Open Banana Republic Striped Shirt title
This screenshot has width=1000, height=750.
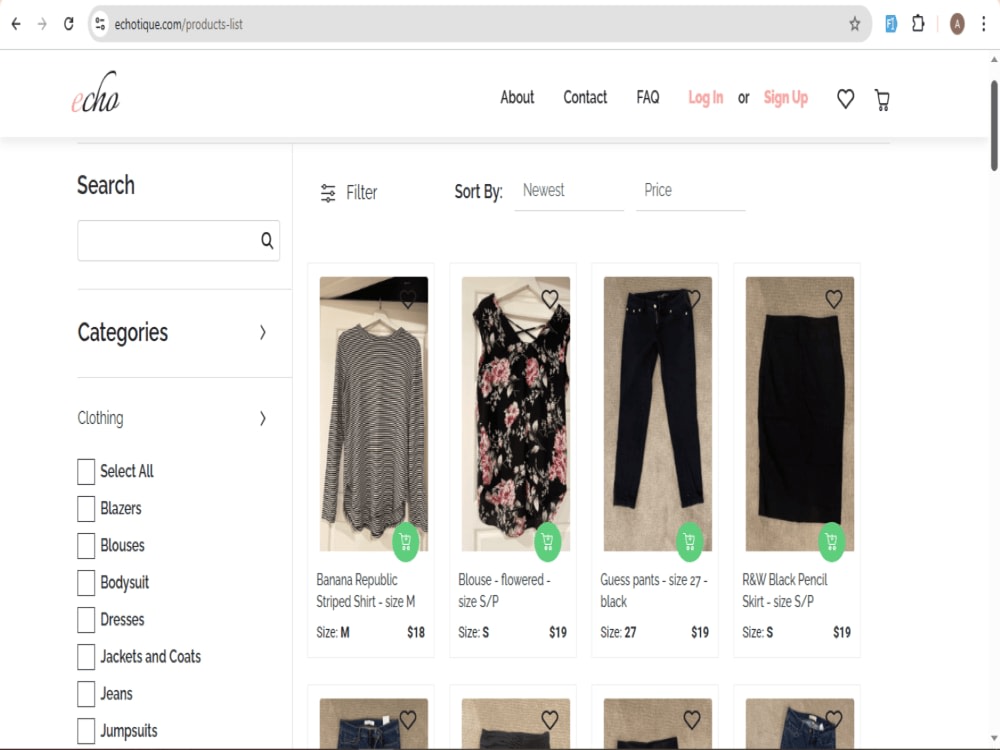coord(365,591)
